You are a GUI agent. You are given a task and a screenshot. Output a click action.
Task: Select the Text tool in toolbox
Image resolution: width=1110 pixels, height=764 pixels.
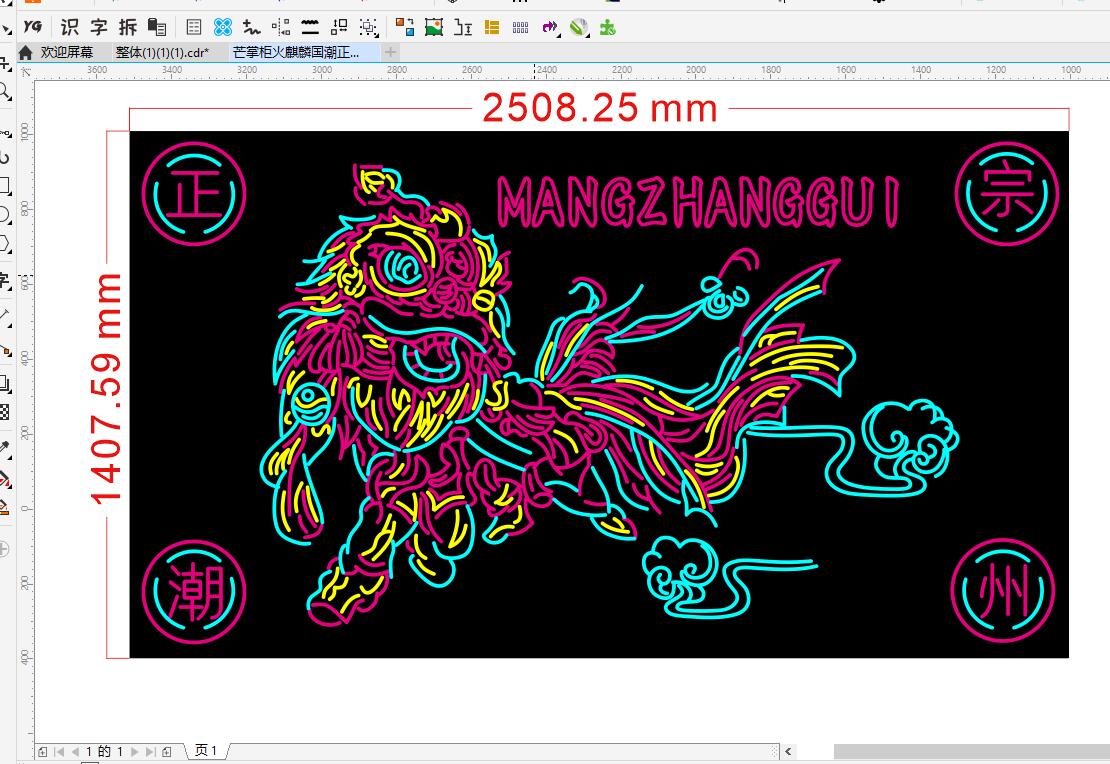tap(6, 281)
